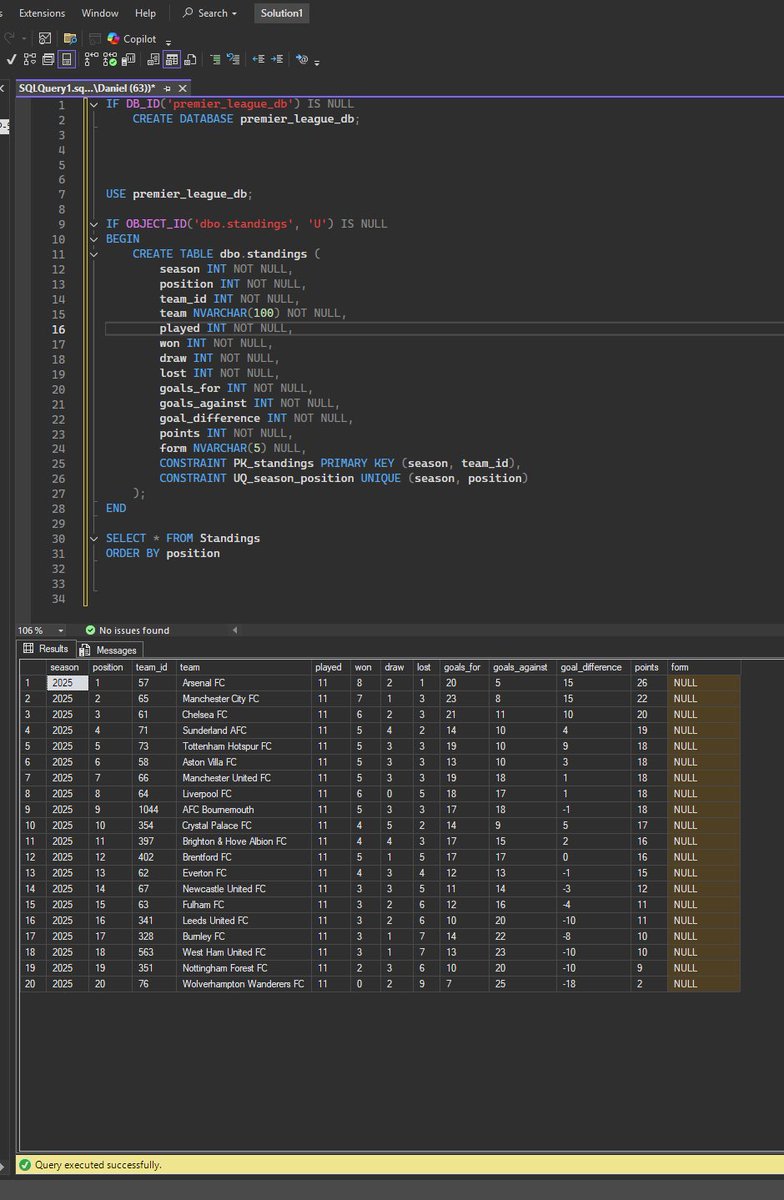The width and height of the screenshot is (784, 1200).
Task: Open the Help menu
Action: (145, 13)
